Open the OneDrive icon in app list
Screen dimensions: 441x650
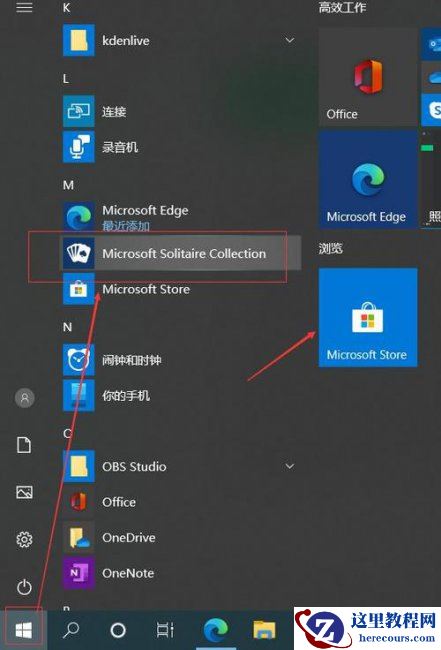pyautogui.click(x=78, y=538)
